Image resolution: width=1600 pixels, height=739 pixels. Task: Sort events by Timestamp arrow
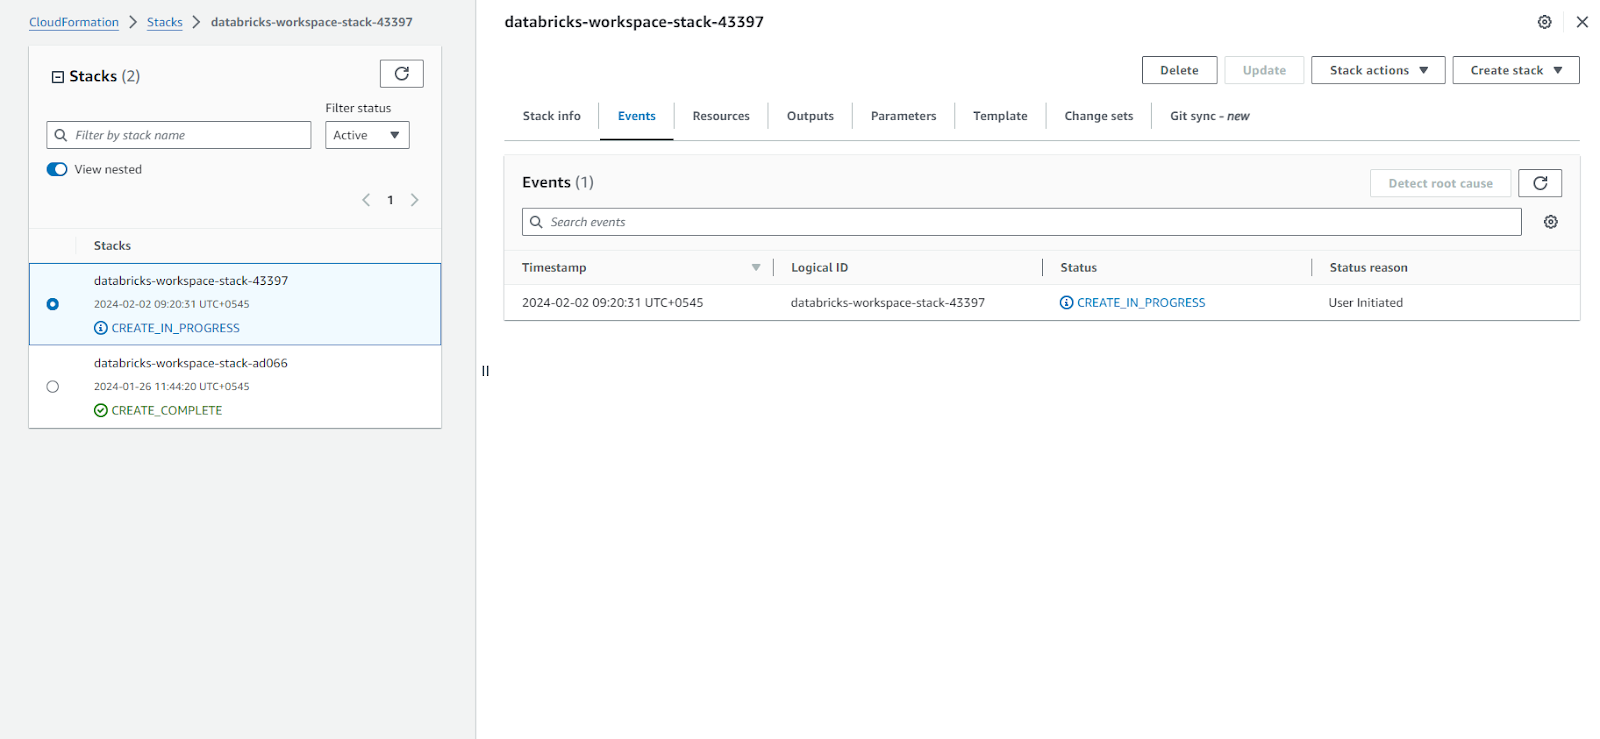pos(756,268)
